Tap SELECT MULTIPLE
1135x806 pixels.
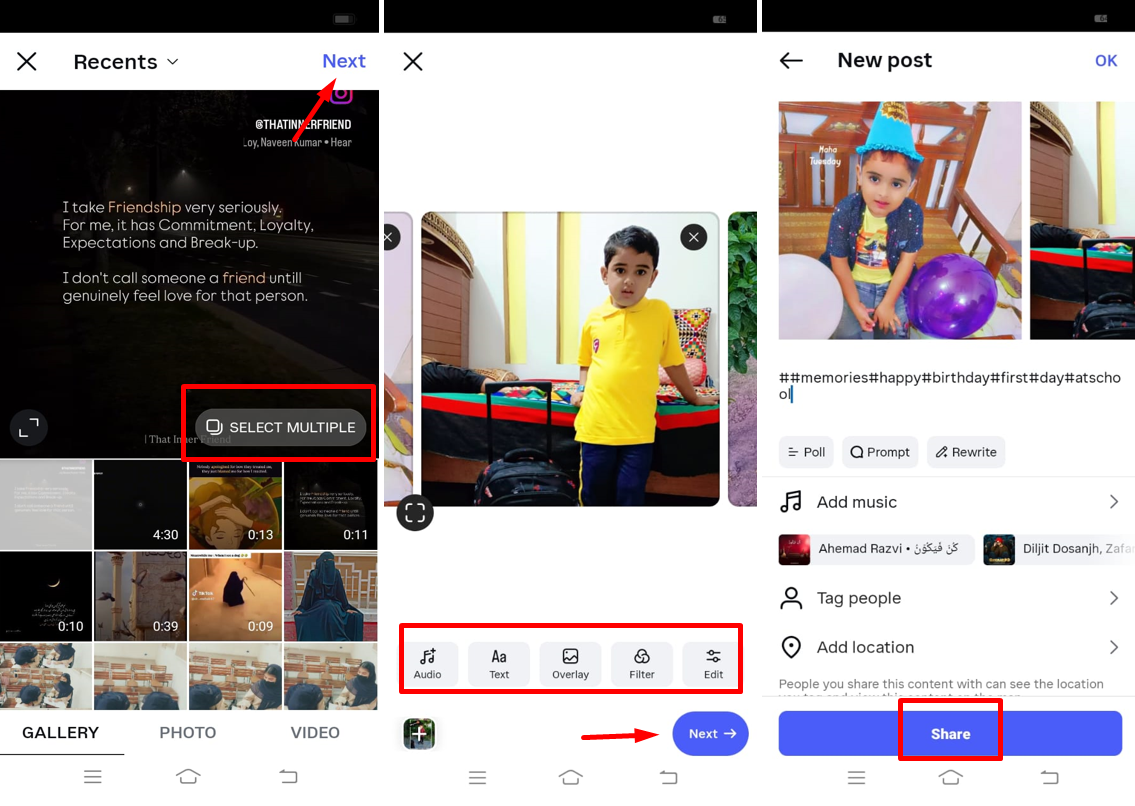278,425
